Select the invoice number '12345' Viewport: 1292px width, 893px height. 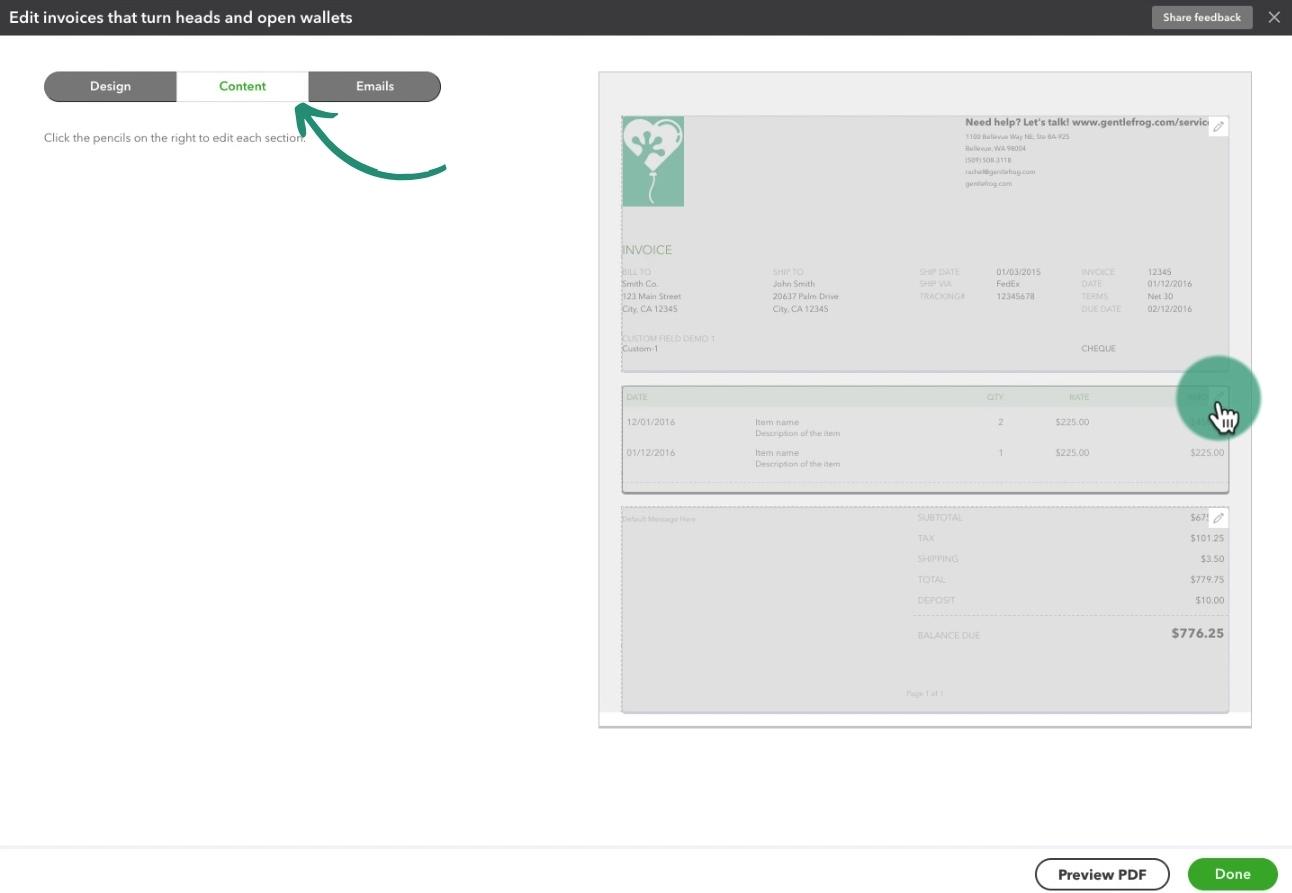point(1159,272)
